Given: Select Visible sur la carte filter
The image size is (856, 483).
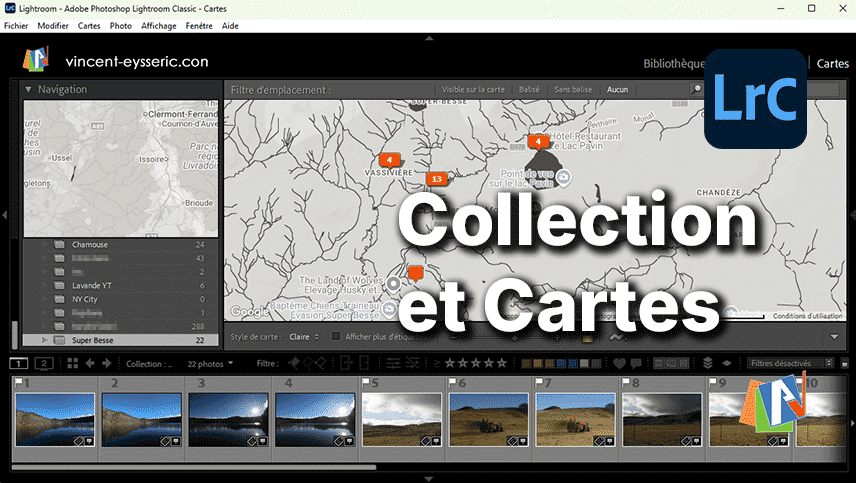Looking at the screenshot, I should 473,90.
